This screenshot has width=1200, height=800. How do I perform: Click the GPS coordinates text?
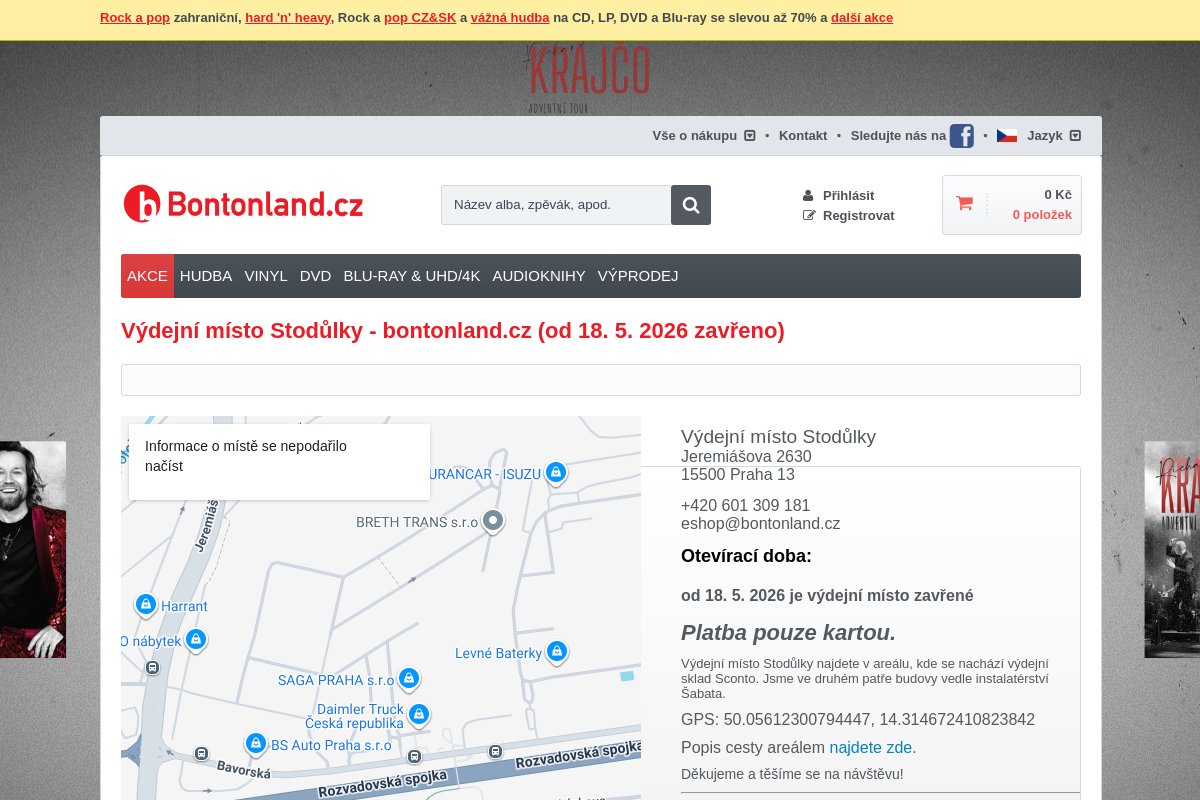click(x=858, y=720)
